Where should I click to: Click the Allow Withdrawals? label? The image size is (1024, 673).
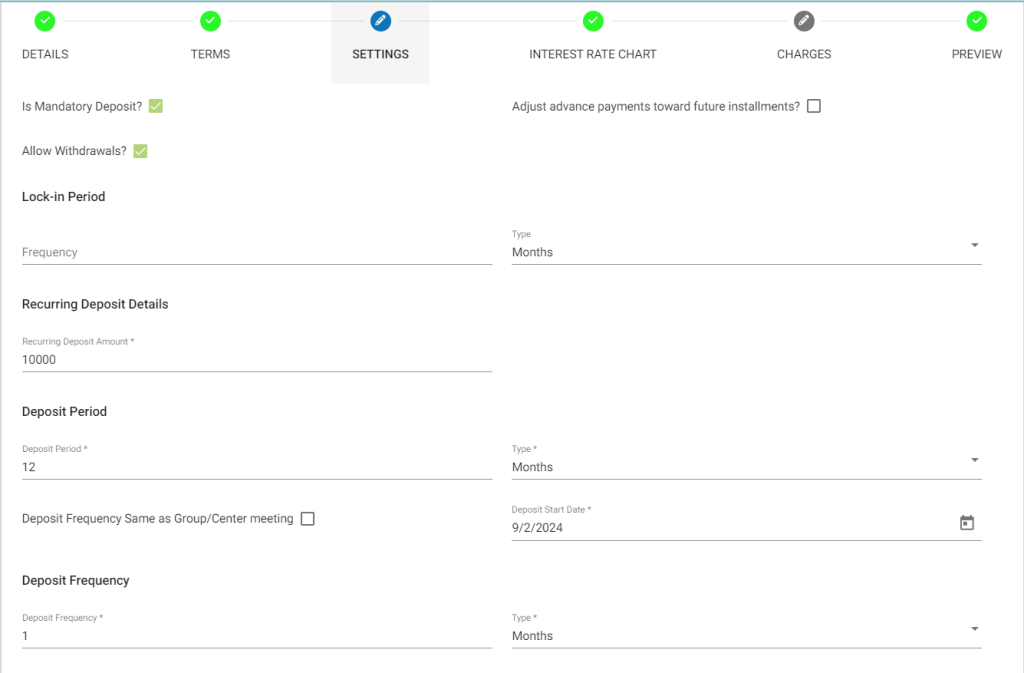[74, 151]
